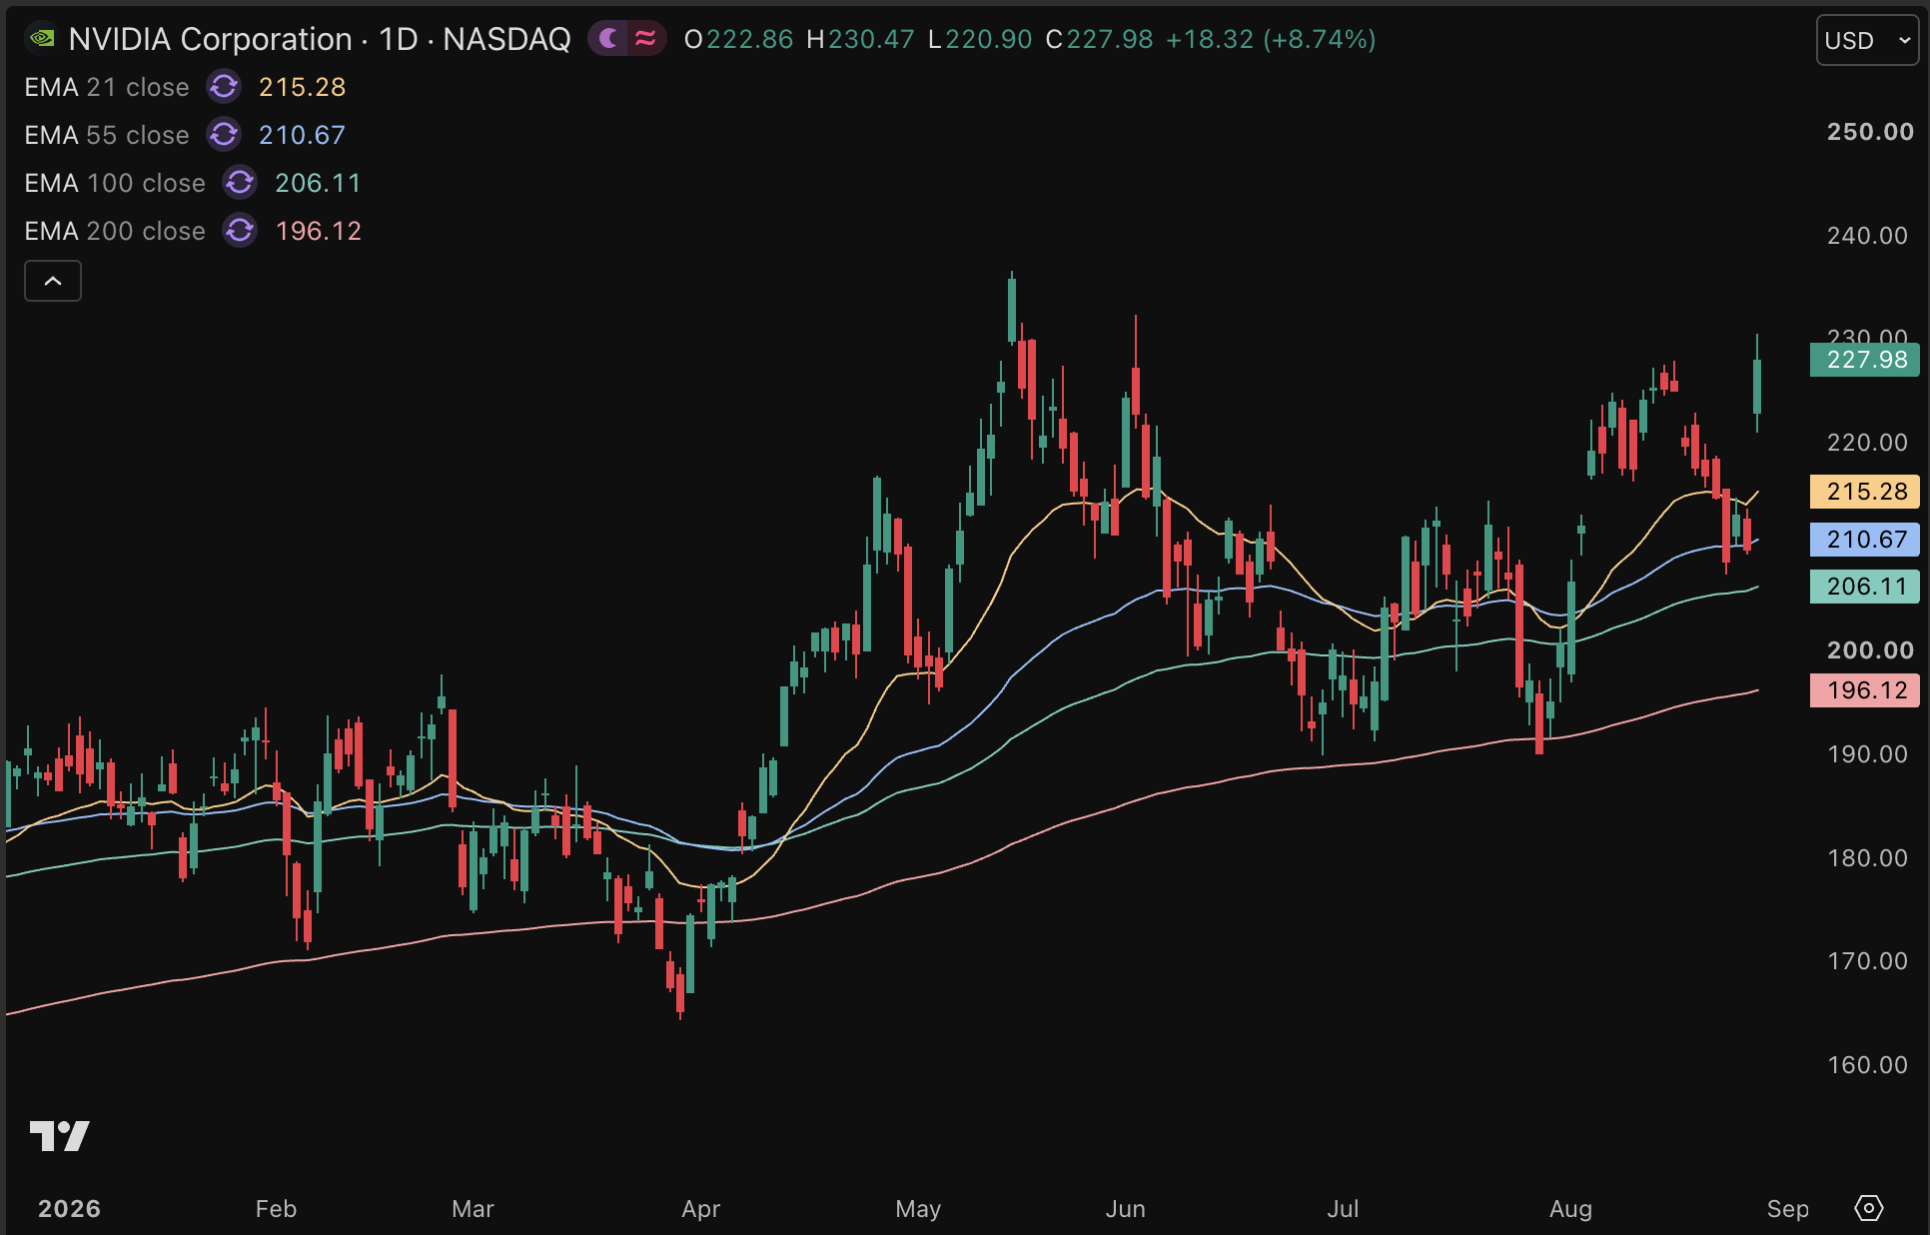Image resolution: width=1930 pixels, height=1235 pixels.
Task: Click the 160.00 price axis label
Action: pos(1867,1065)
